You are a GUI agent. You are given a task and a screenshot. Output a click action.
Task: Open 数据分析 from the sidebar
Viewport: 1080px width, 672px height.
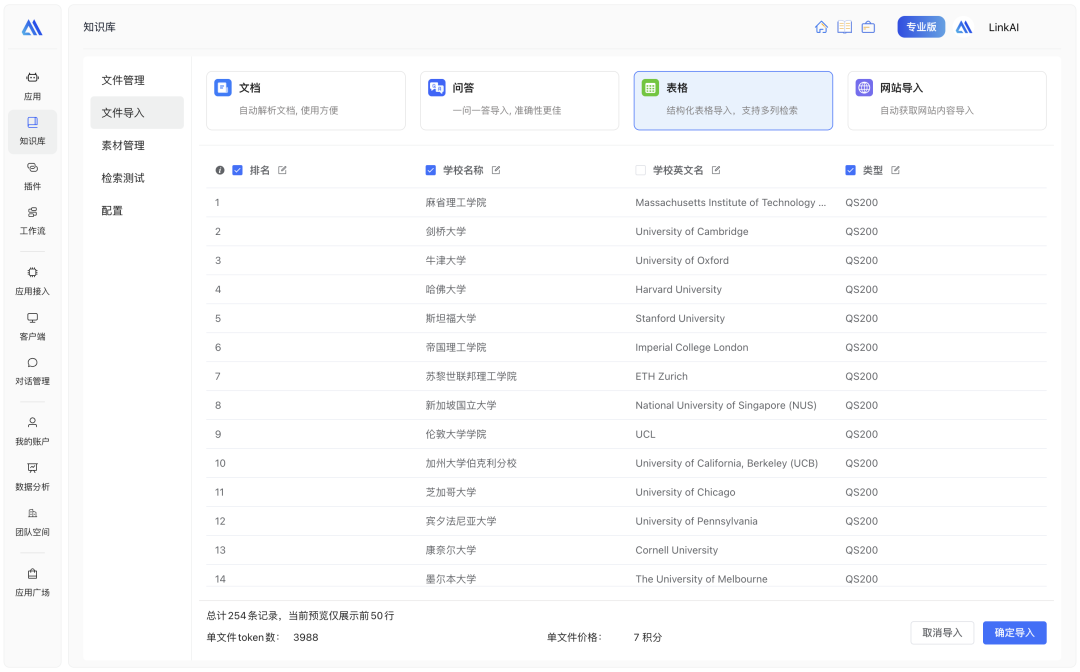click(x=32, y=479)
